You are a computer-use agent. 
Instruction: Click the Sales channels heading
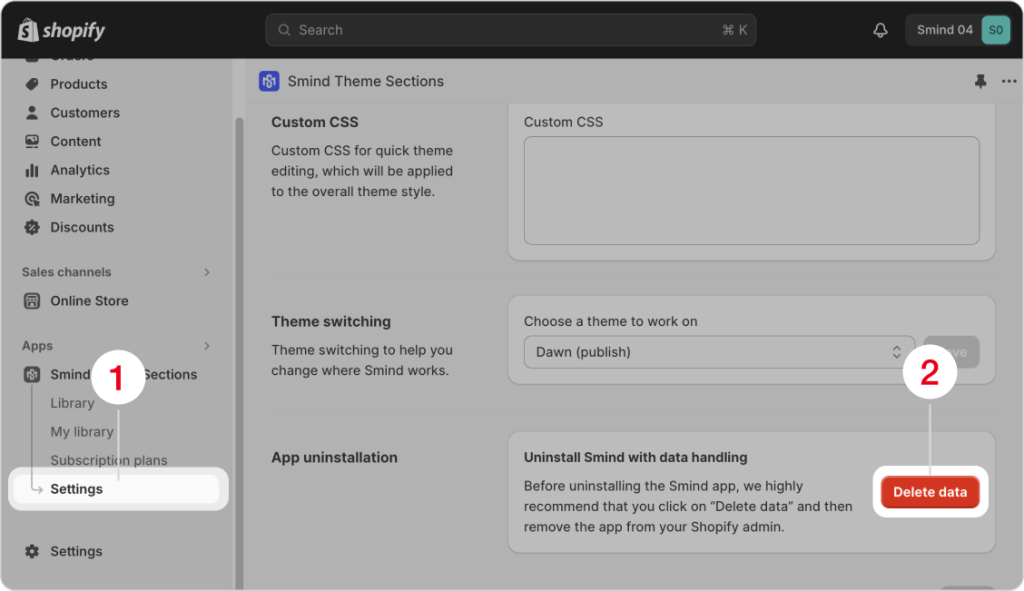pyautogui.click(x=67, y=272)
